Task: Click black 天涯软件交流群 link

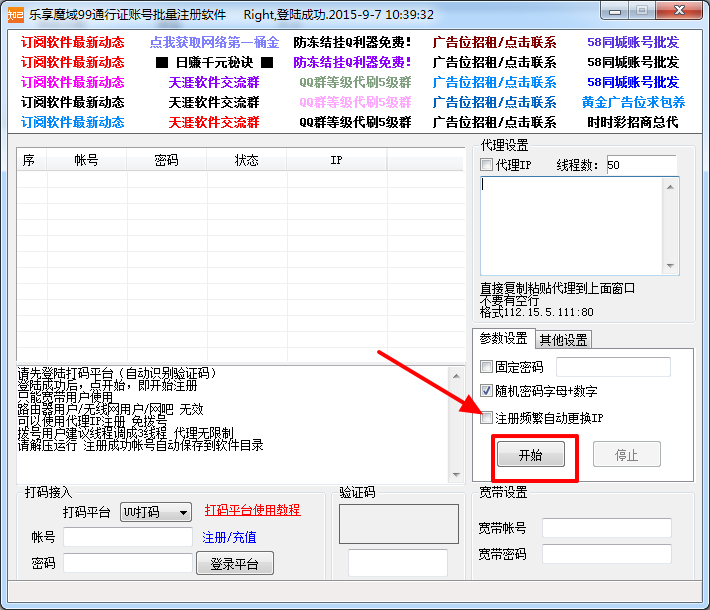Action: 214,102
